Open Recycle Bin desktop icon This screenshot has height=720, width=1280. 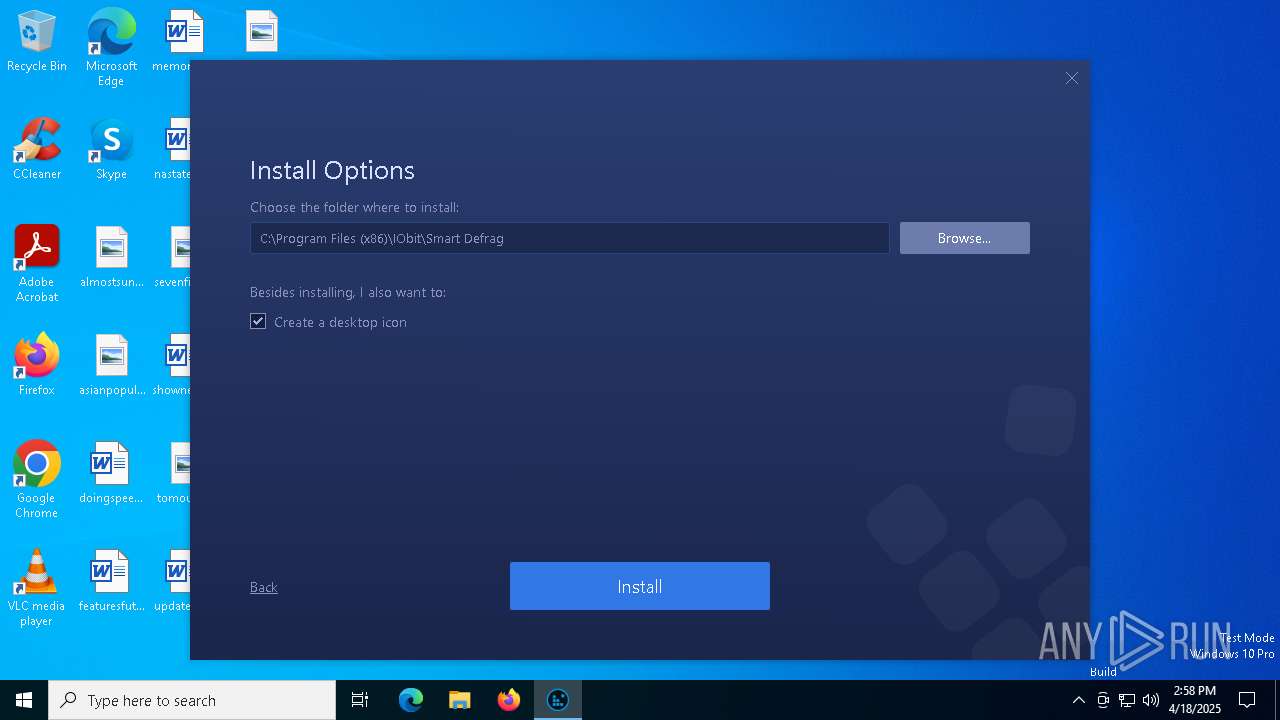click(x=37, y=42)
